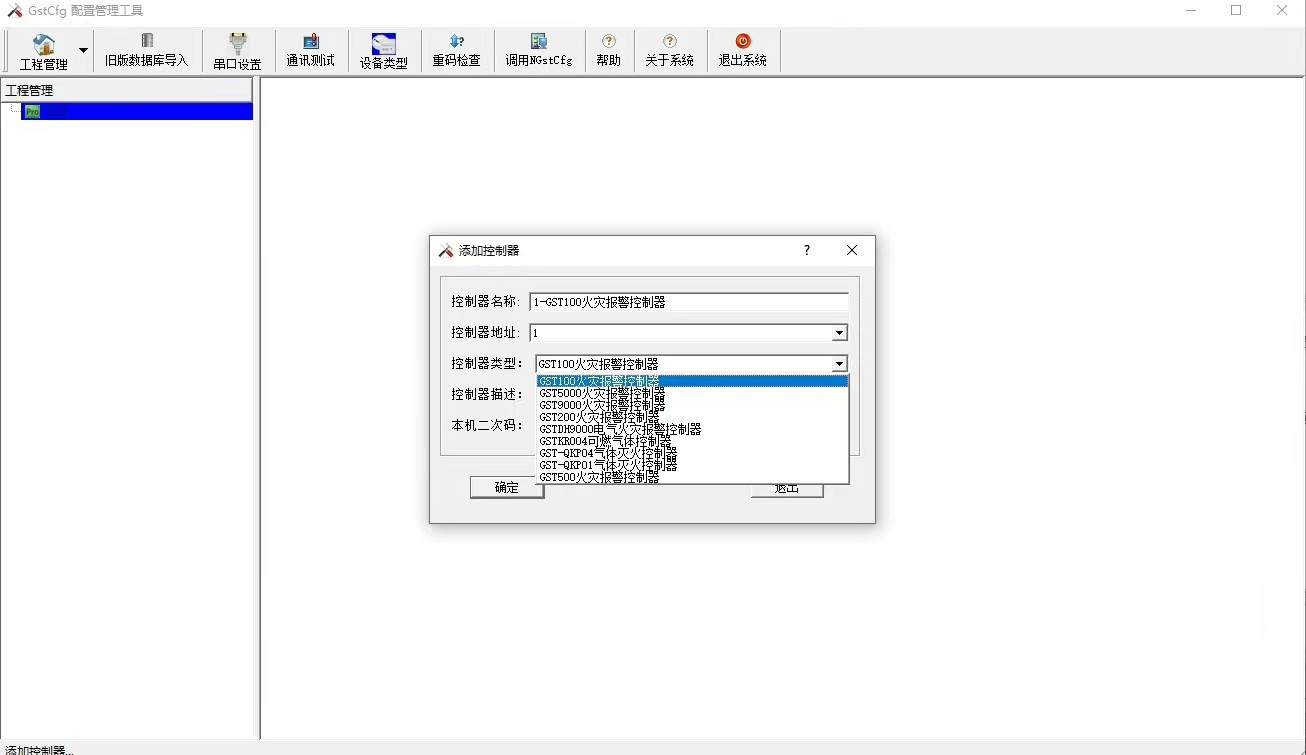Run 重码检查 duplicate code check
This screenshot has width=1306, height=755.
456,51
